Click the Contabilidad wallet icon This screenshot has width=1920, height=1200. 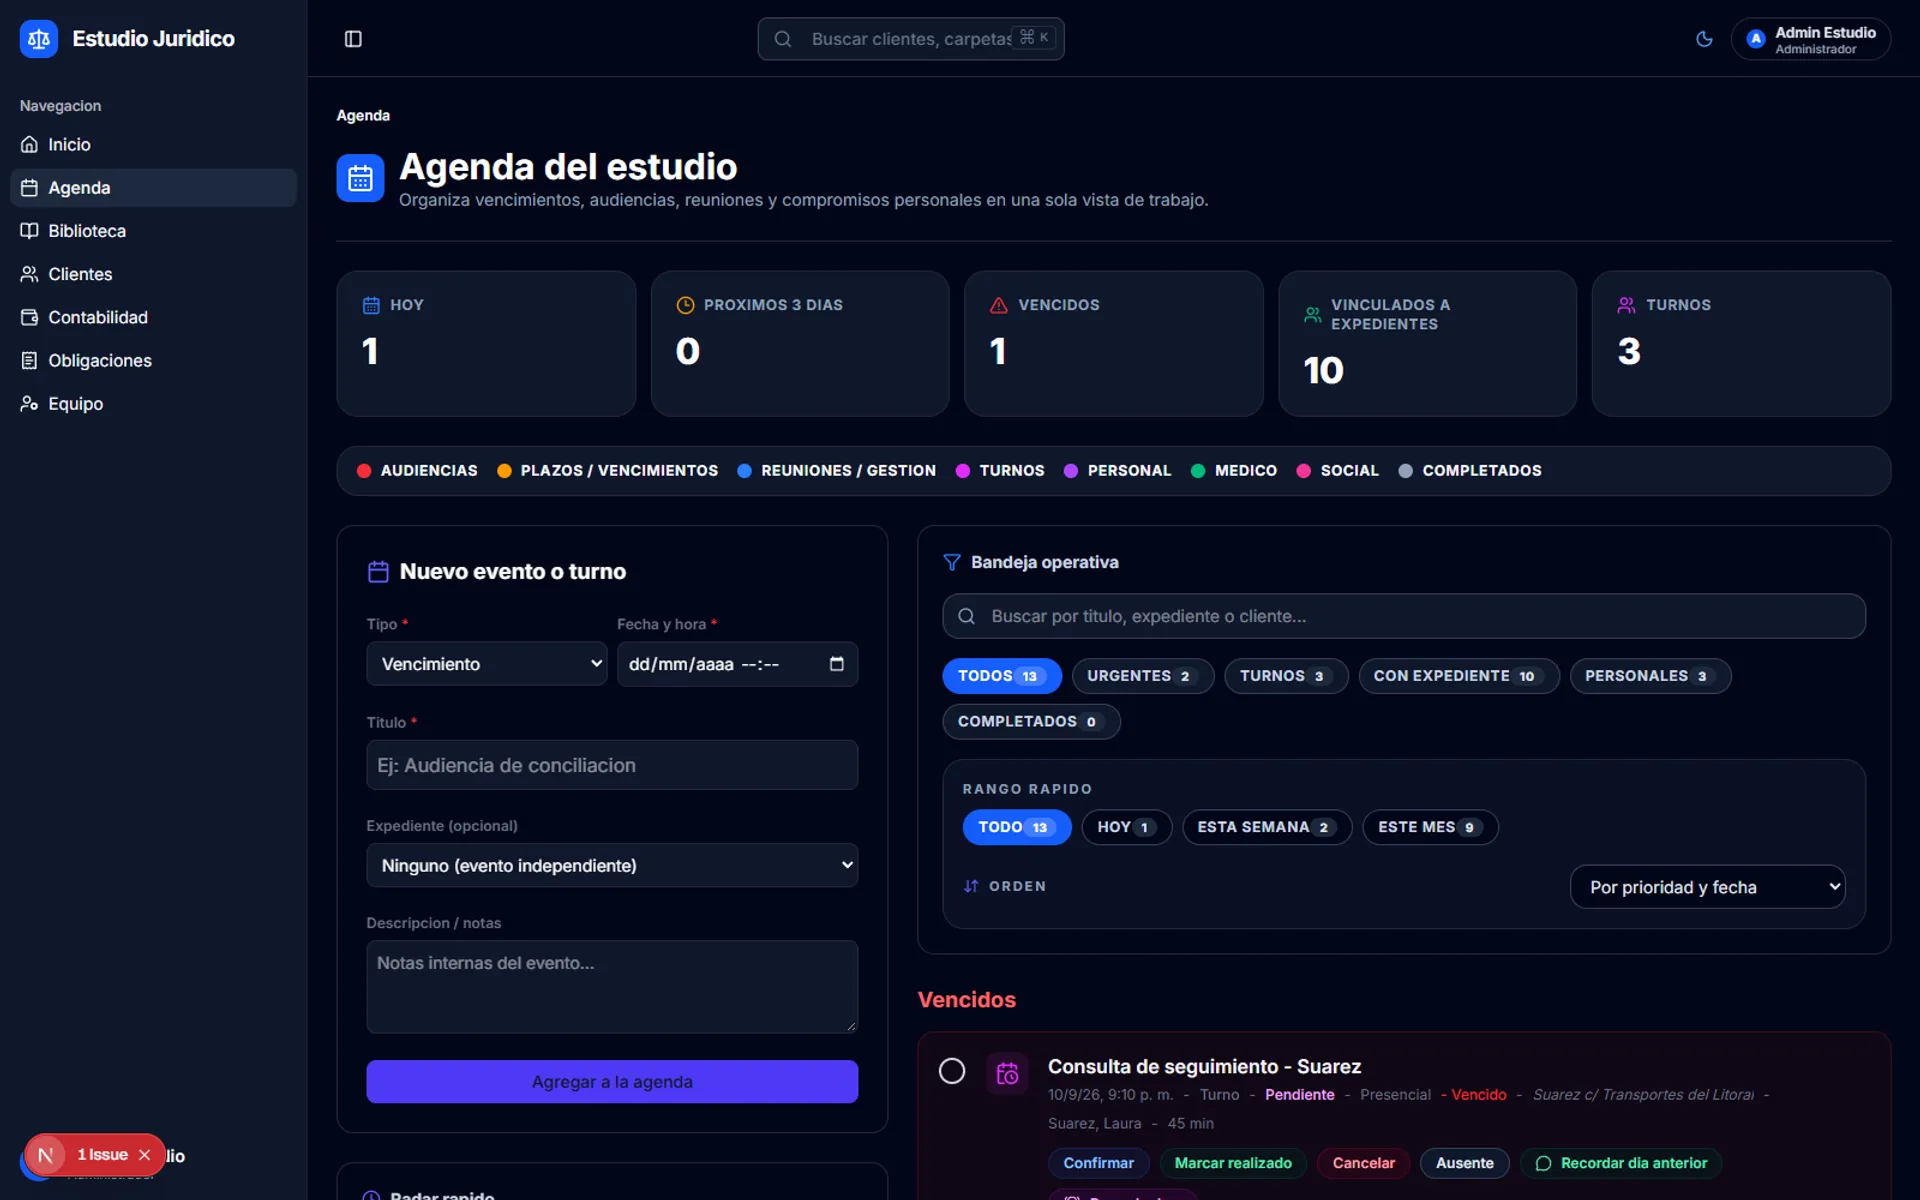(x=30, y=317)
